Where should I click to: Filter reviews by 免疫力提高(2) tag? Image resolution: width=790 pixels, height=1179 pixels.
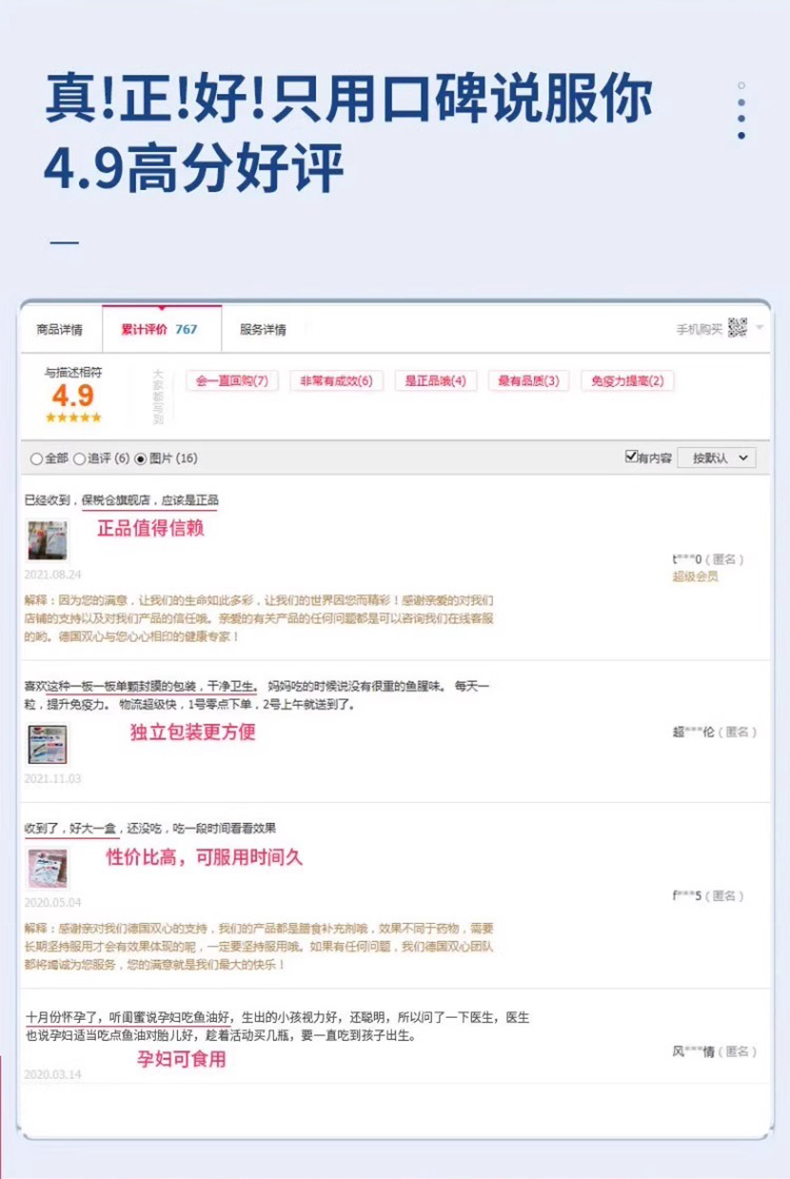point(628,380)
